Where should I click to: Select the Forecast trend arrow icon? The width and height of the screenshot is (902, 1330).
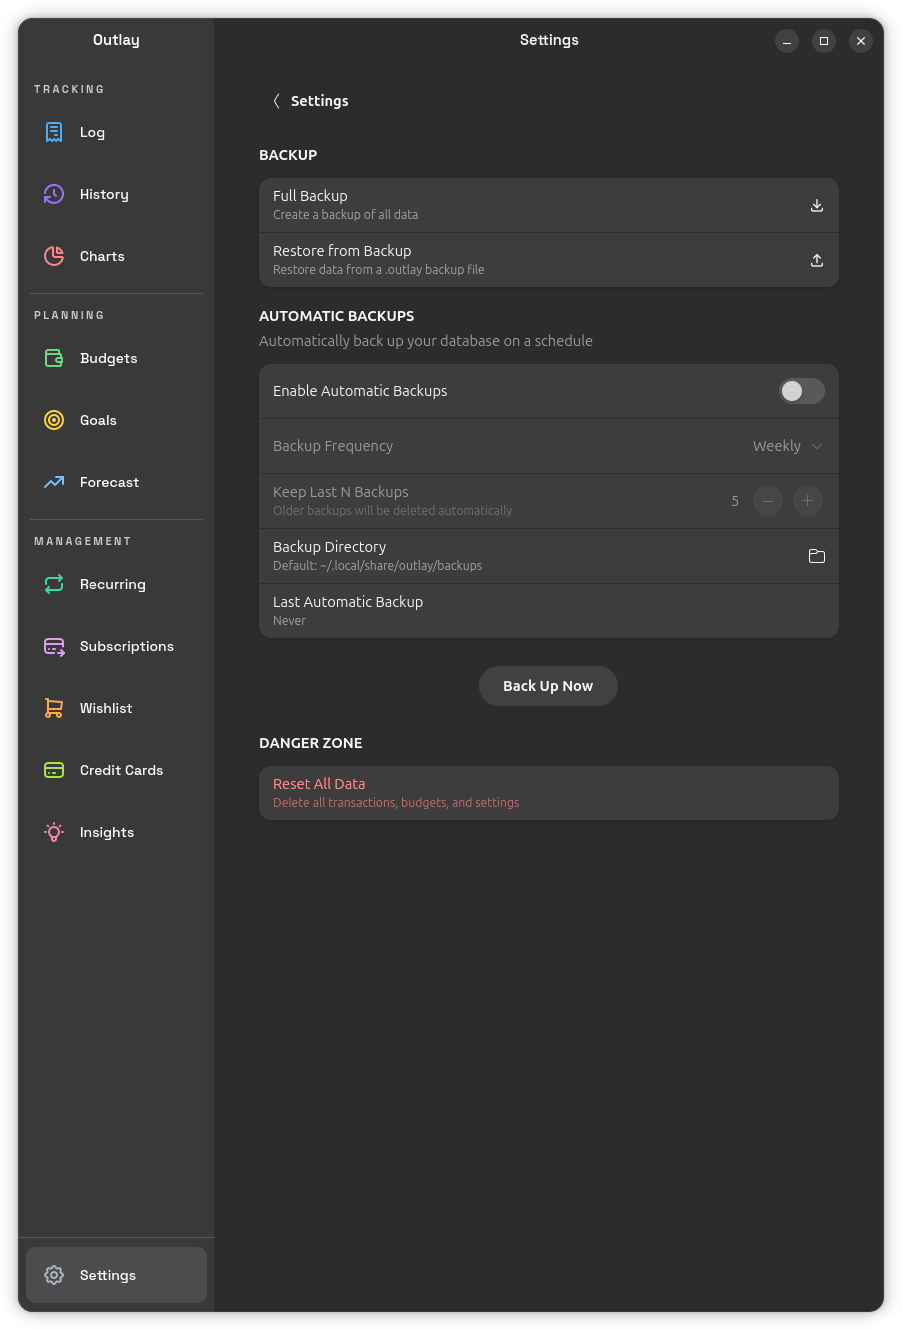pos(54,482)
